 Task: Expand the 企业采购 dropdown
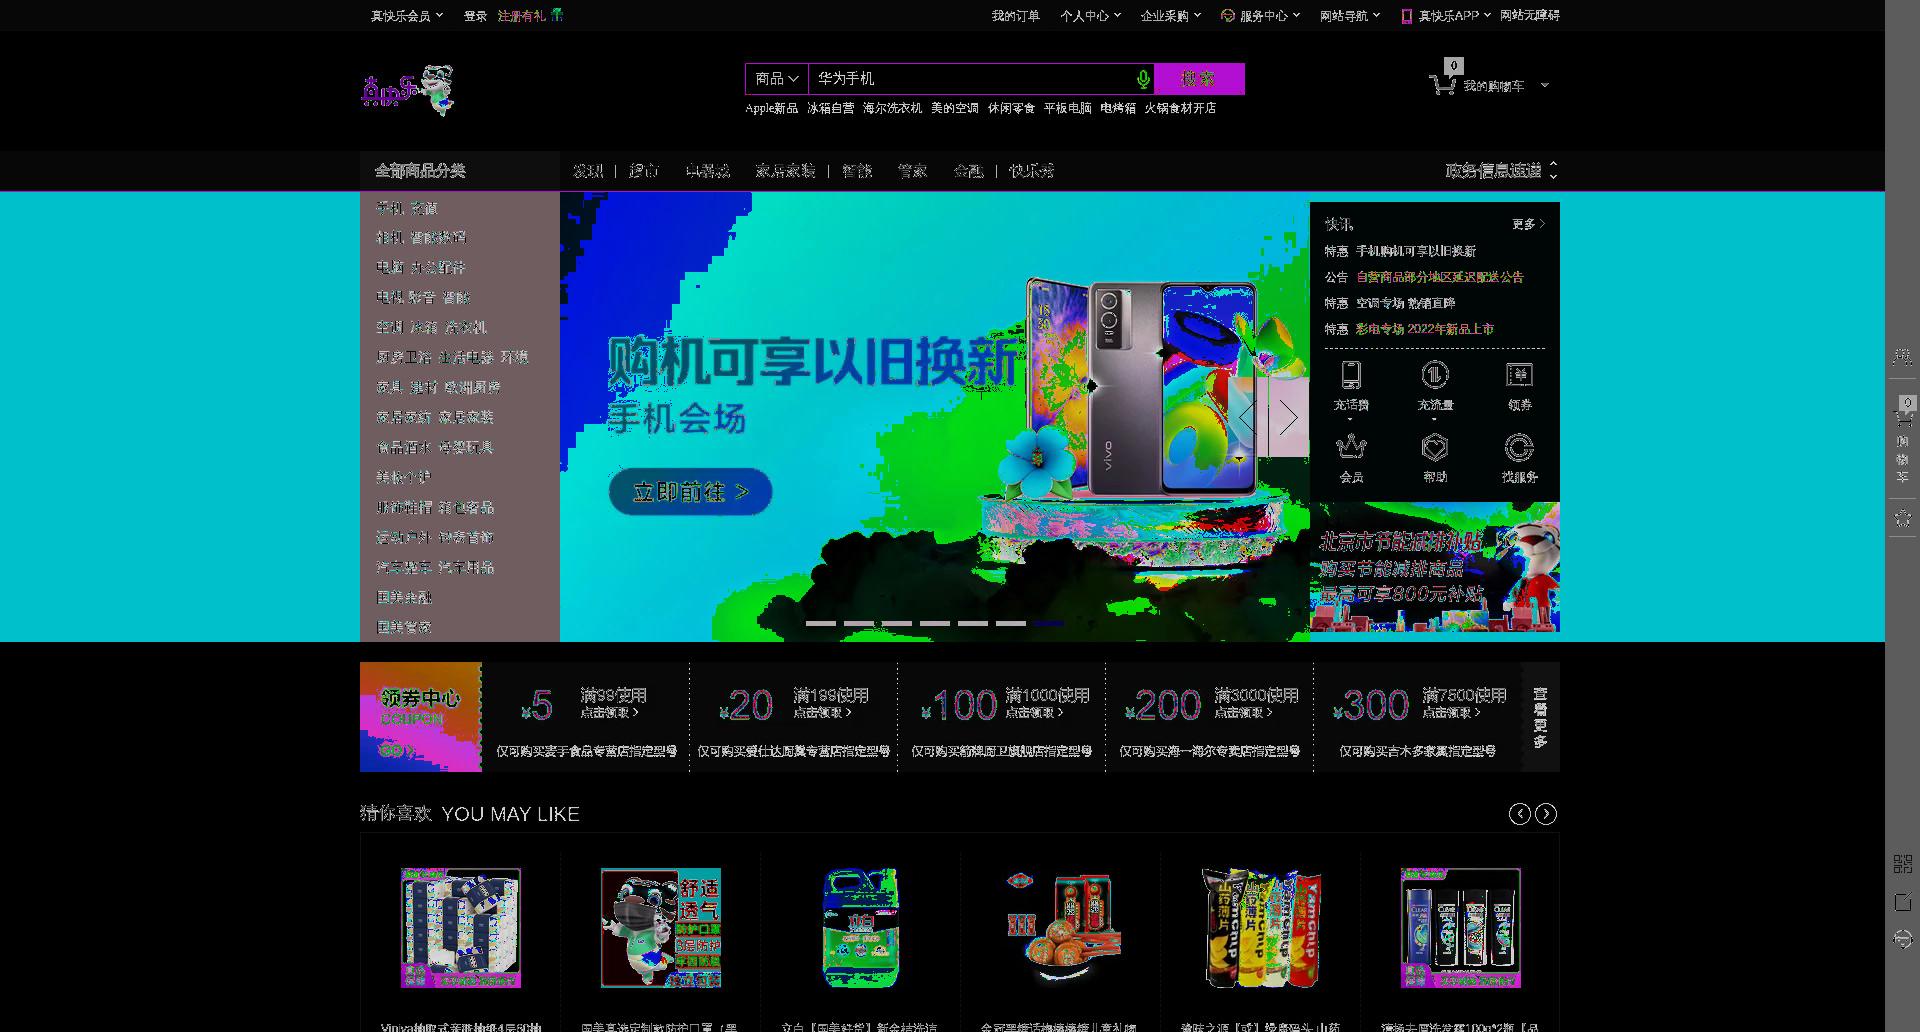point(1171,16)
